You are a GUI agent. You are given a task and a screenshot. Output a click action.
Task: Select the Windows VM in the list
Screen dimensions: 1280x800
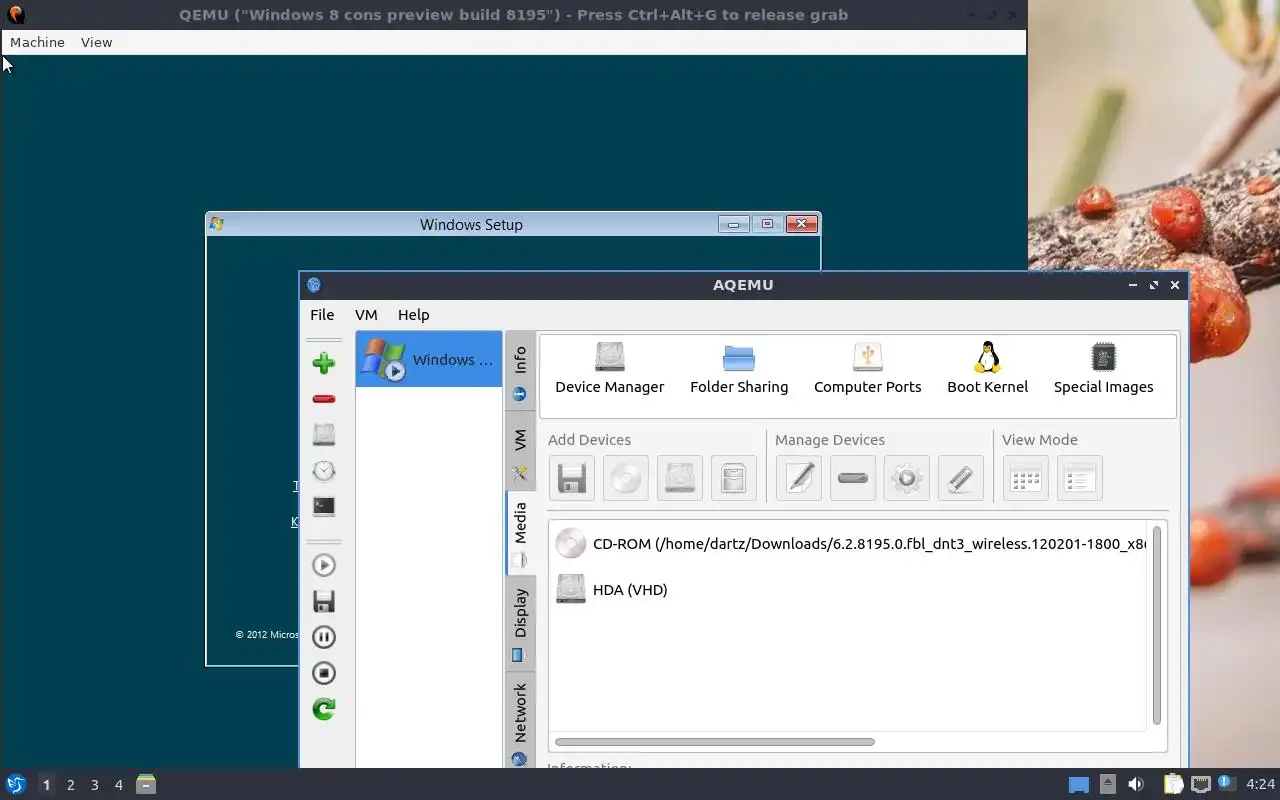(429, 359)
